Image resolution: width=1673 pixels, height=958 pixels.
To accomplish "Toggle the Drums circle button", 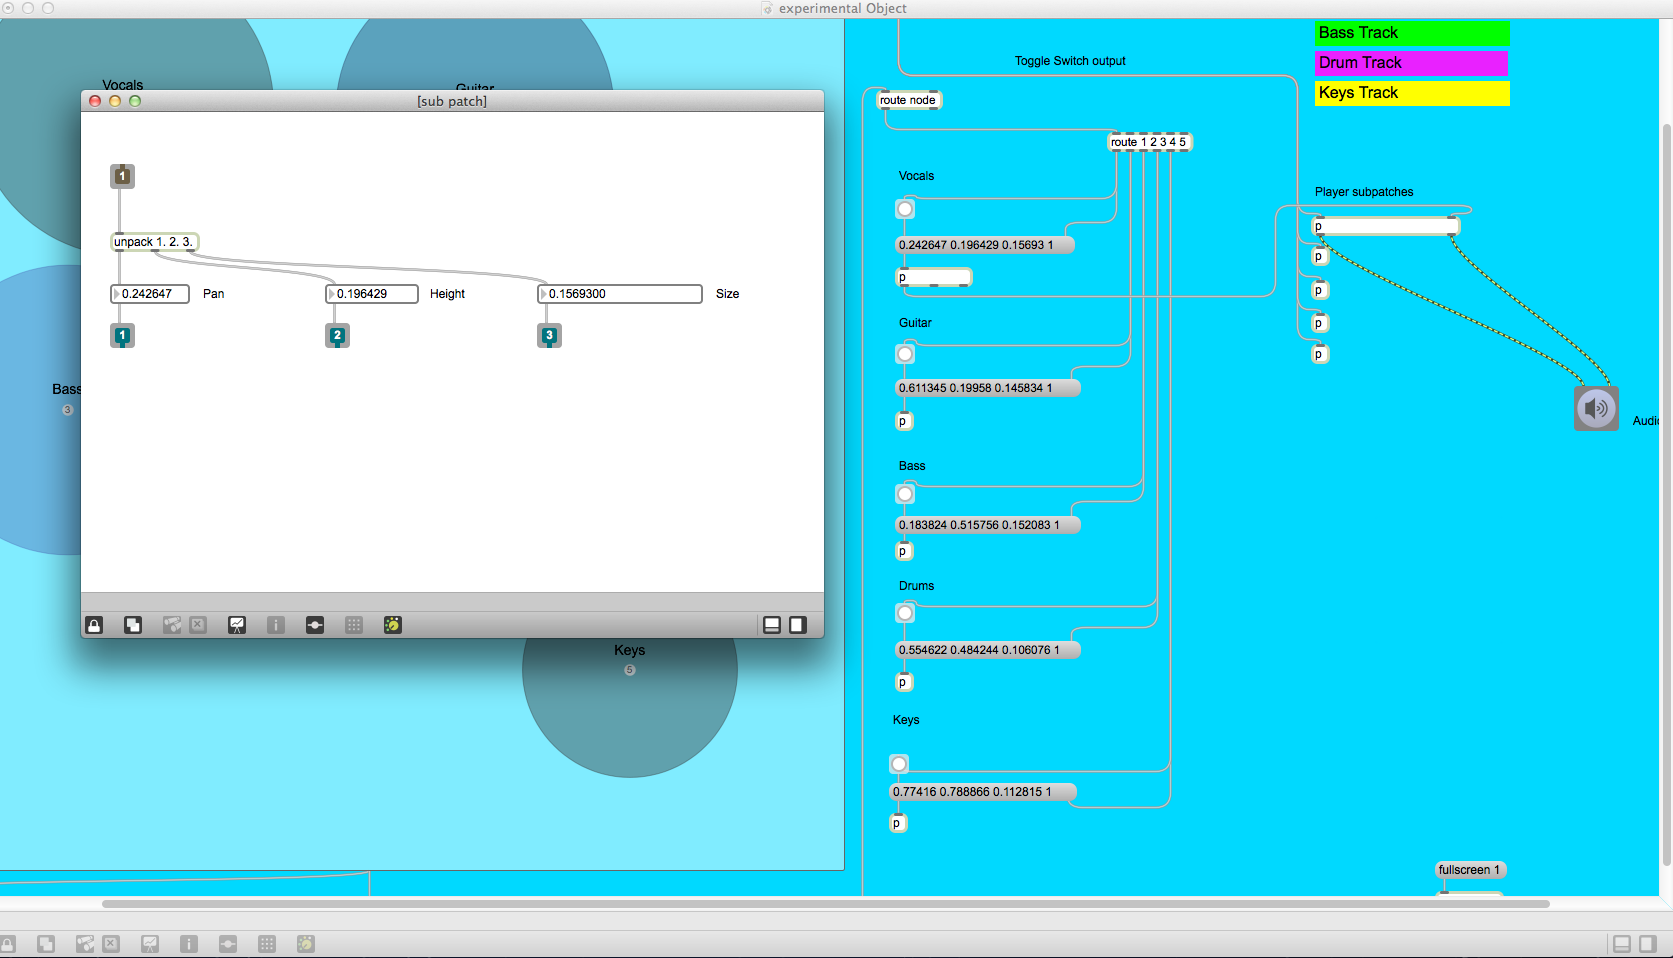I will pos(905,613).
